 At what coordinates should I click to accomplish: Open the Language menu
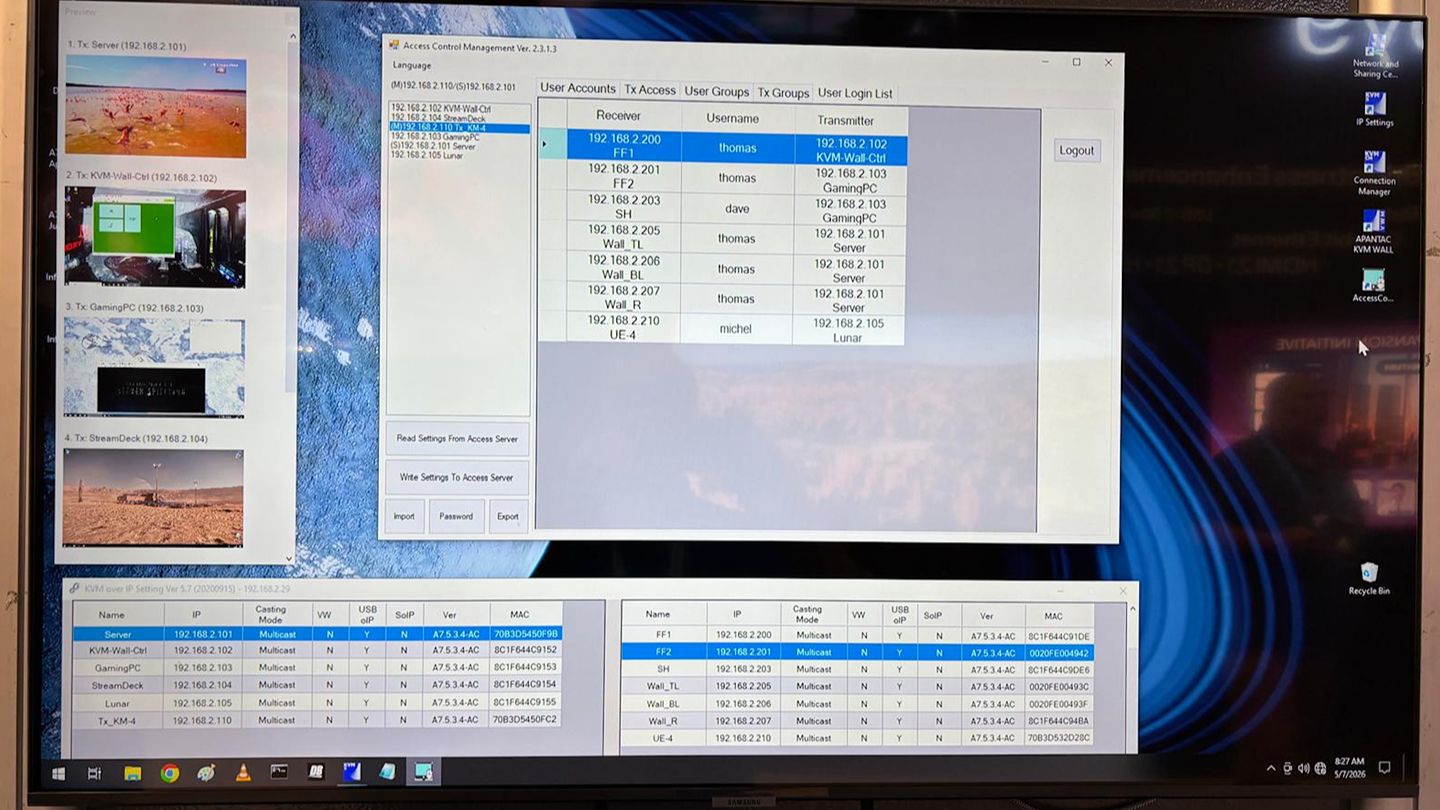(412, 65)
